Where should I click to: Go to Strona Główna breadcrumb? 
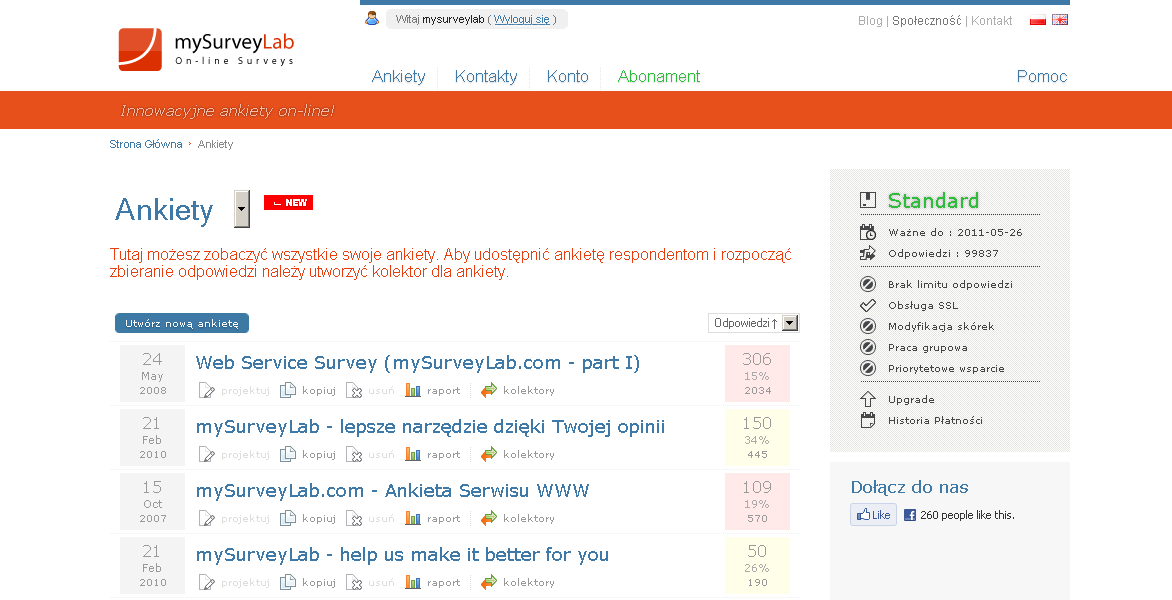coord(146,144)
